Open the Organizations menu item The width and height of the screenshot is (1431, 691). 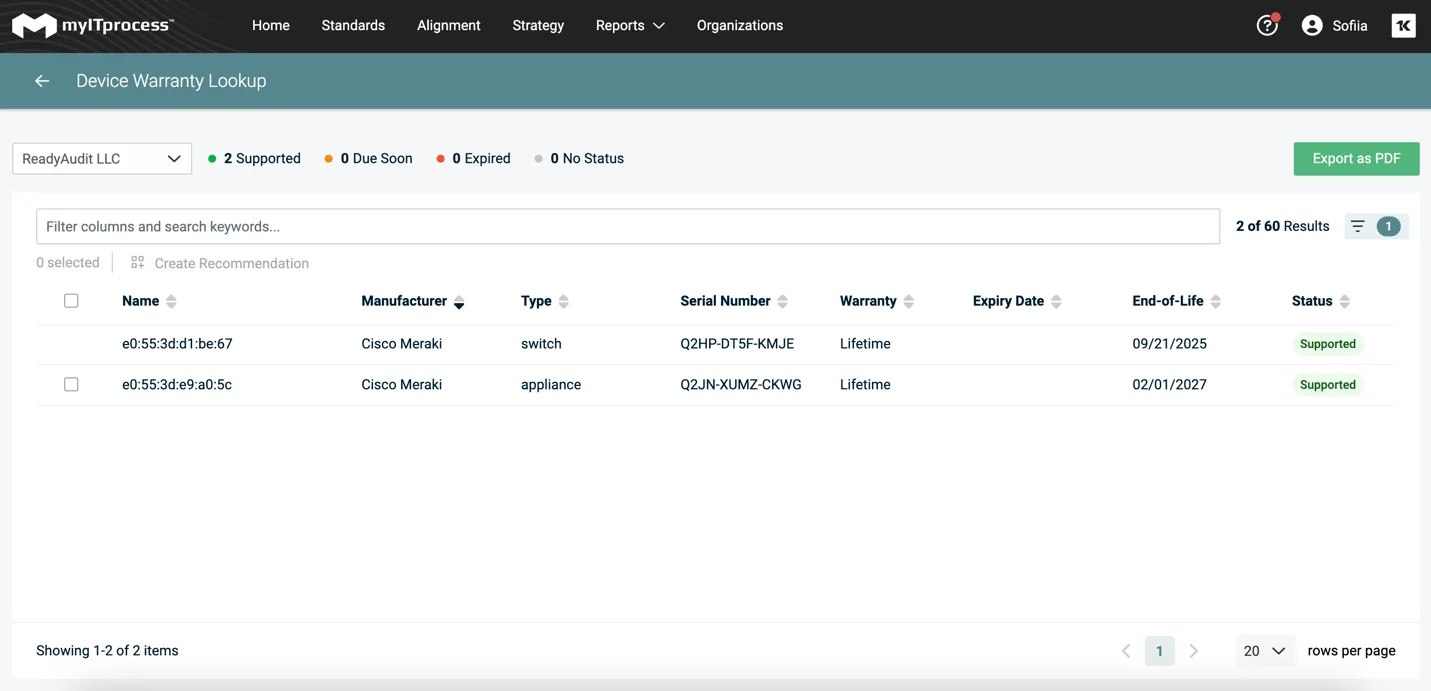[x=739, y=26]
